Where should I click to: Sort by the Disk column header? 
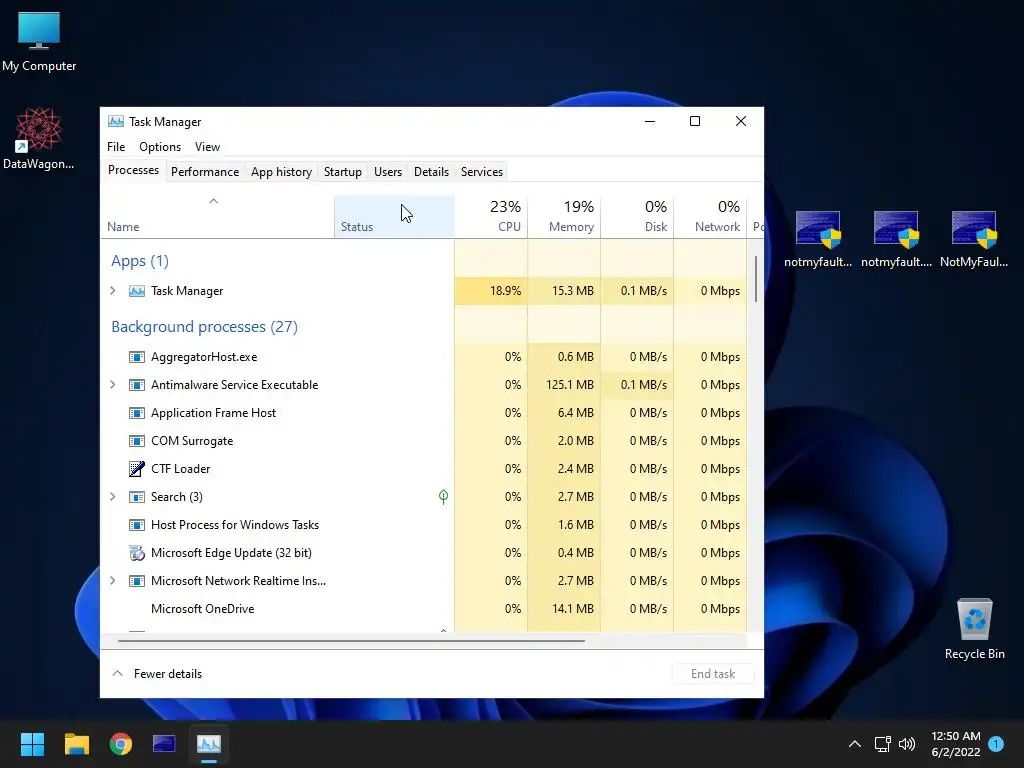click(637, 217)
